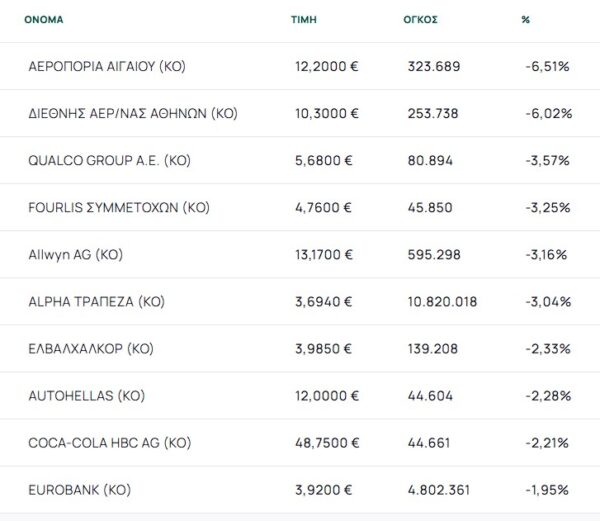The image size is (600, 521).
Task: Click the % change column header
Action: [526, 19]
